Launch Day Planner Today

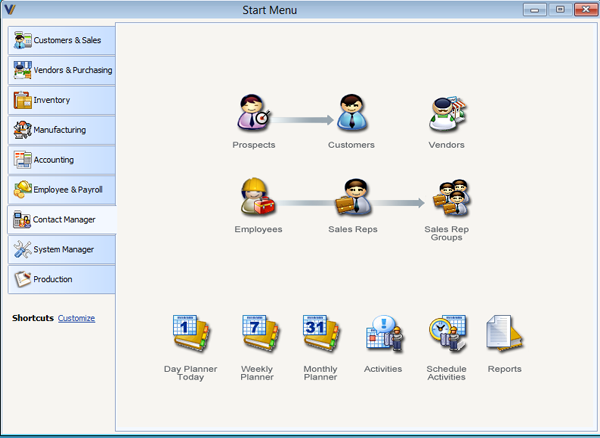(191, 334)
